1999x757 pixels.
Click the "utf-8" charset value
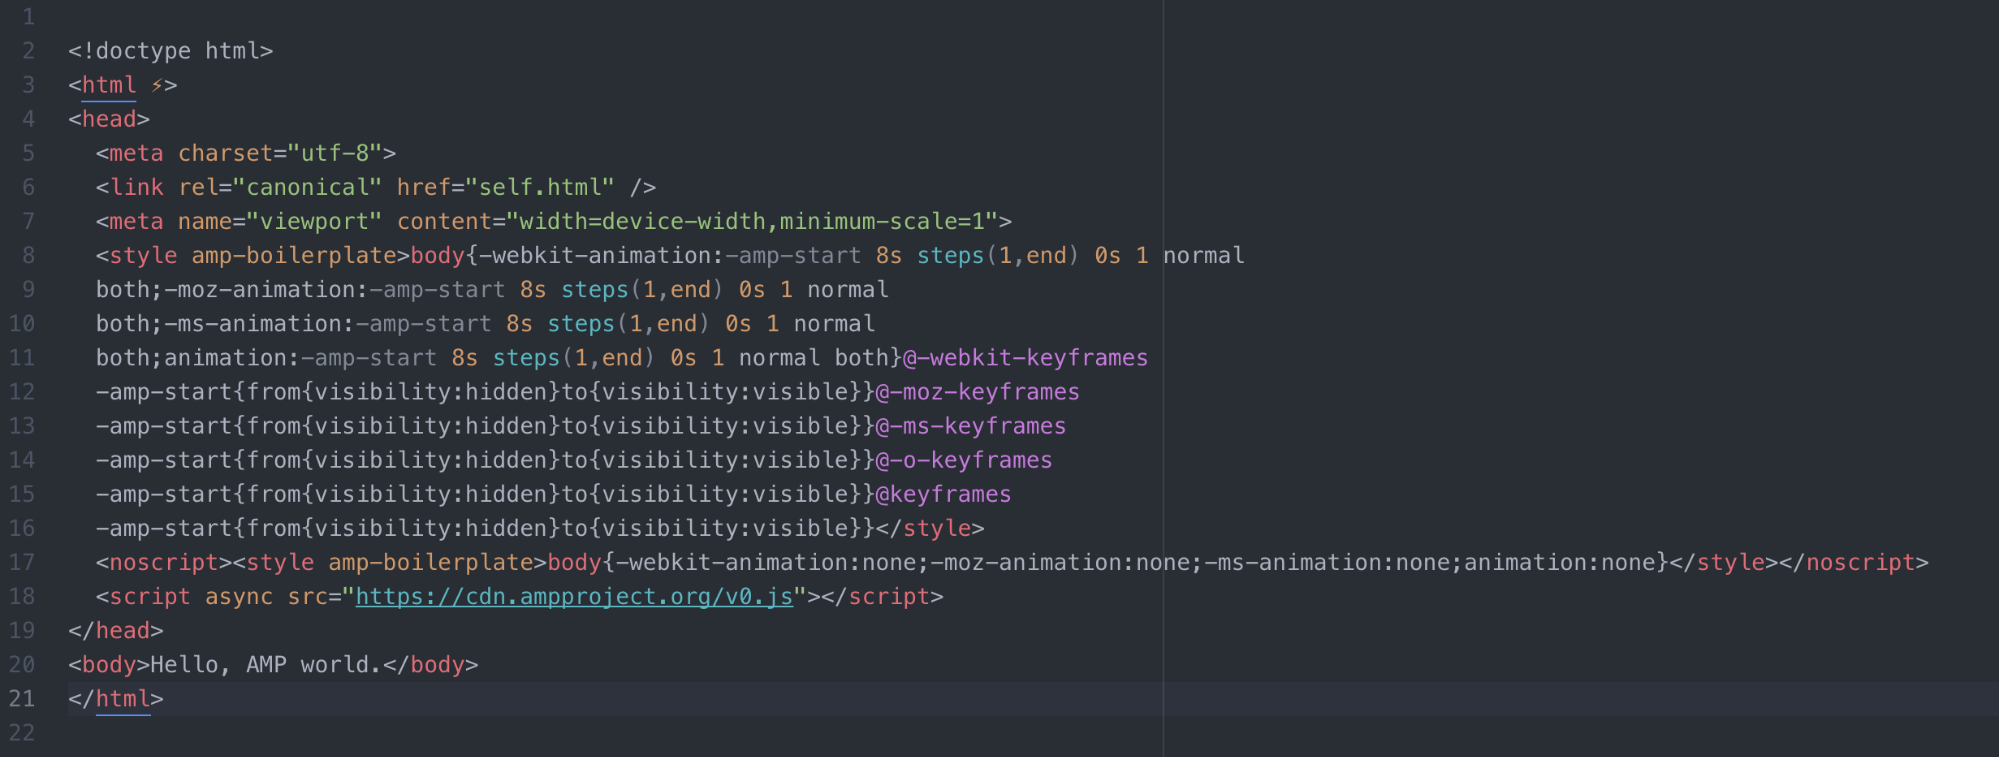click(335, 154)
